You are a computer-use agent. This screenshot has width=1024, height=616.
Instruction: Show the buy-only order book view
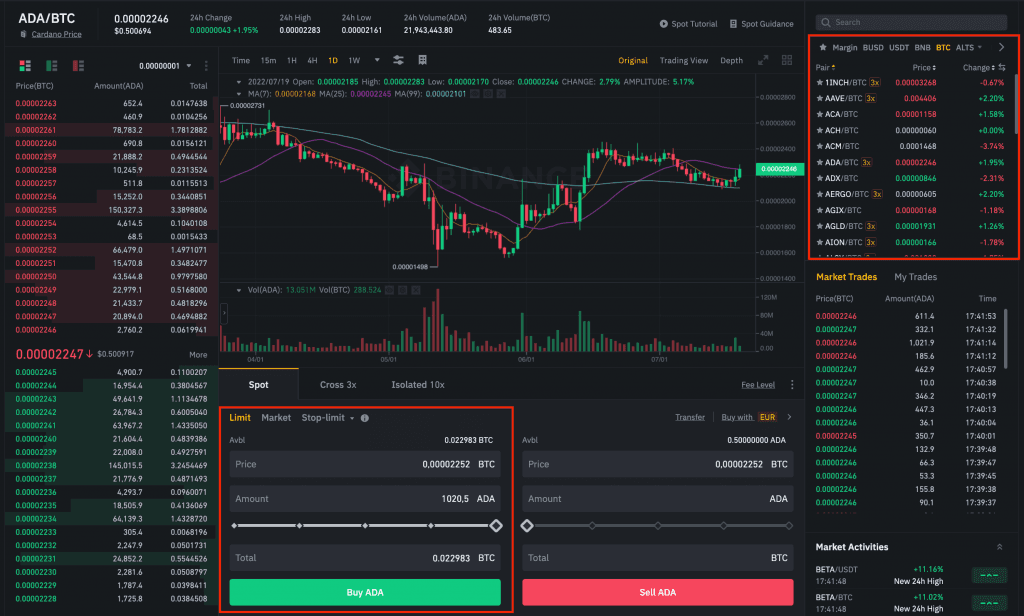[49, 66]
